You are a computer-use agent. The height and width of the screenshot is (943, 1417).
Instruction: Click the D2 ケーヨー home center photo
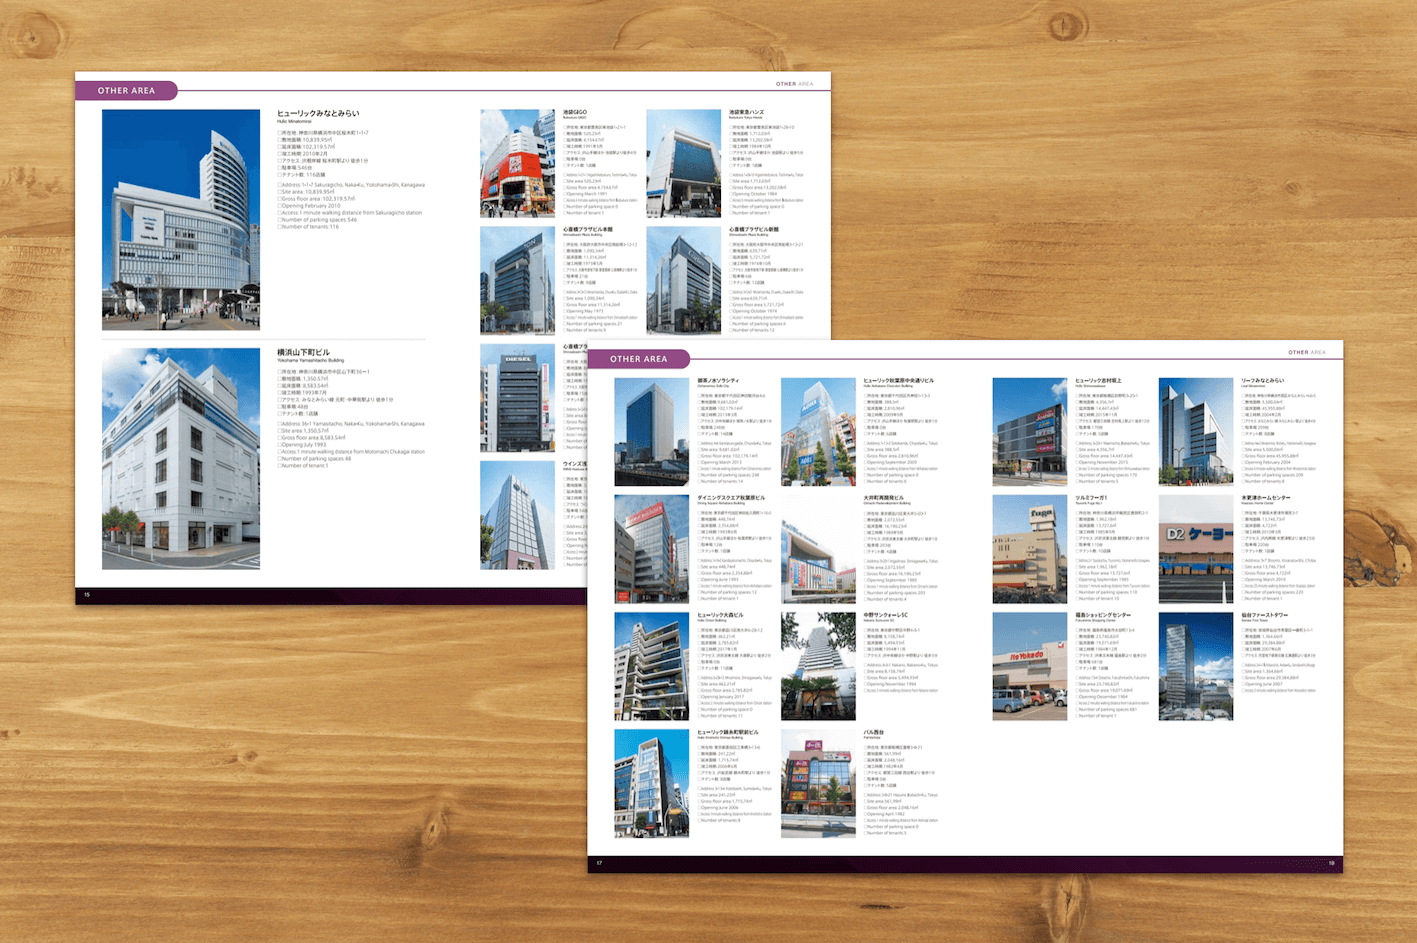pos(1196,549)
